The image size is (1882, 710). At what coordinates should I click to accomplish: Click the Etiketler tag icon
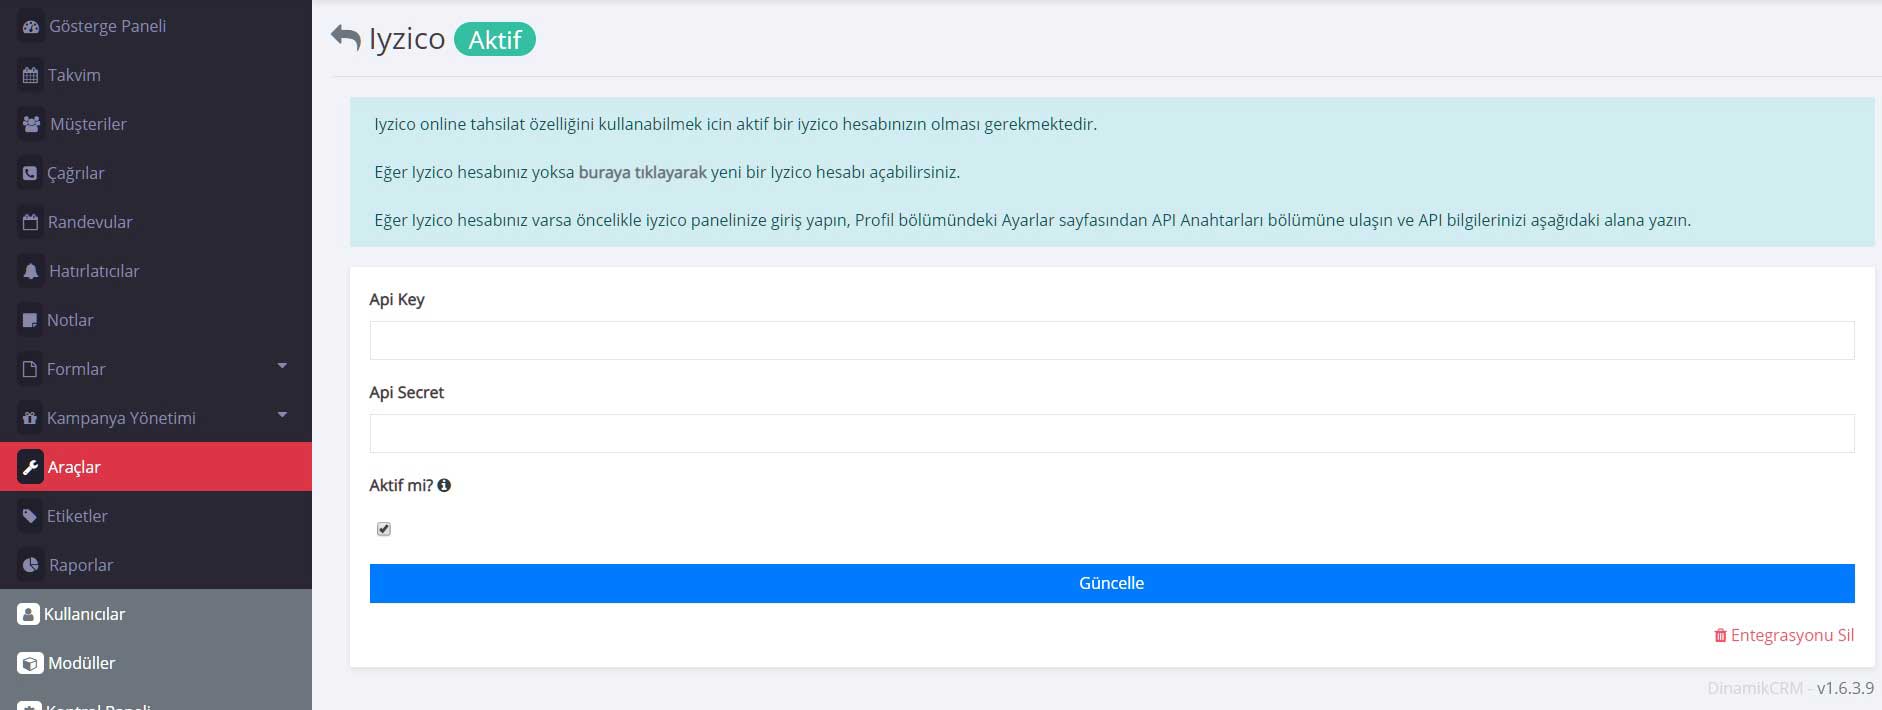(30, 516)
